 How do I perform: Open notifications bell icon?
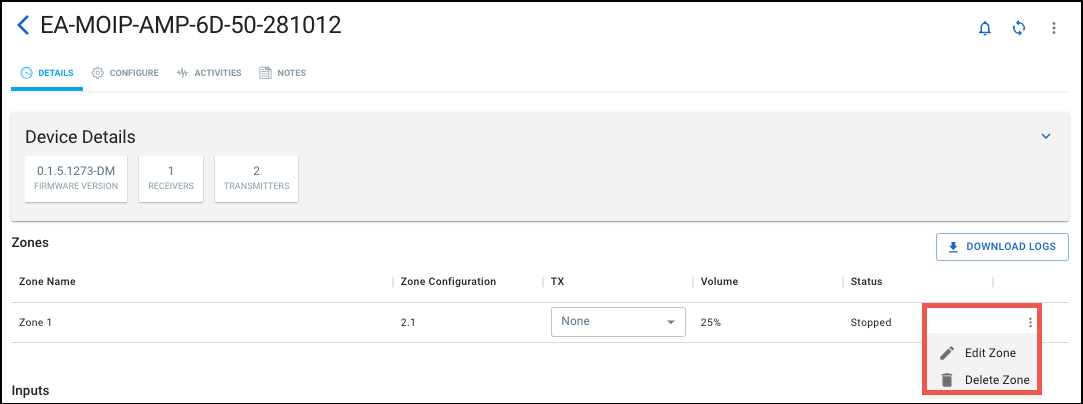pyautogui.click(x=984, y=28)
